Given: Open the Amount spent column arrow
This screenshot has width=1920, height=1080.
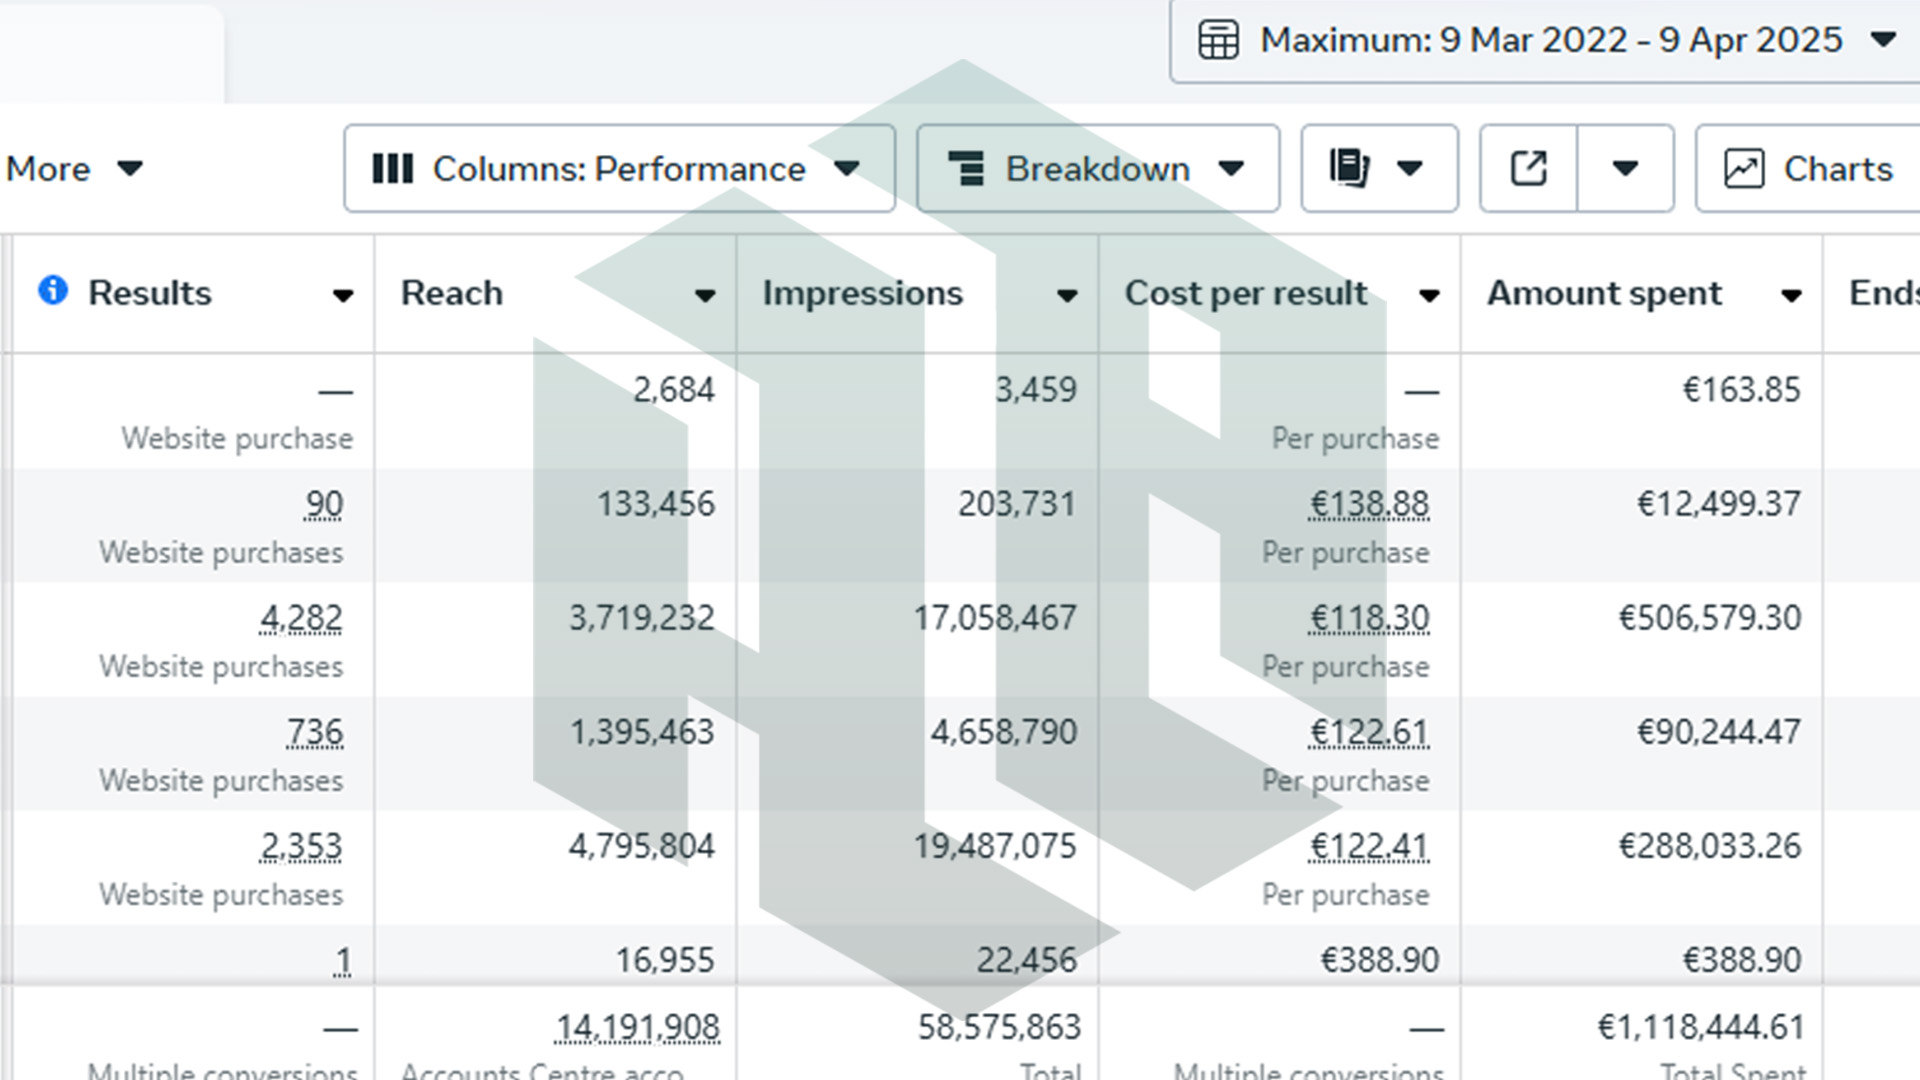Looking at the screenshot, I should click(1791, 295).
